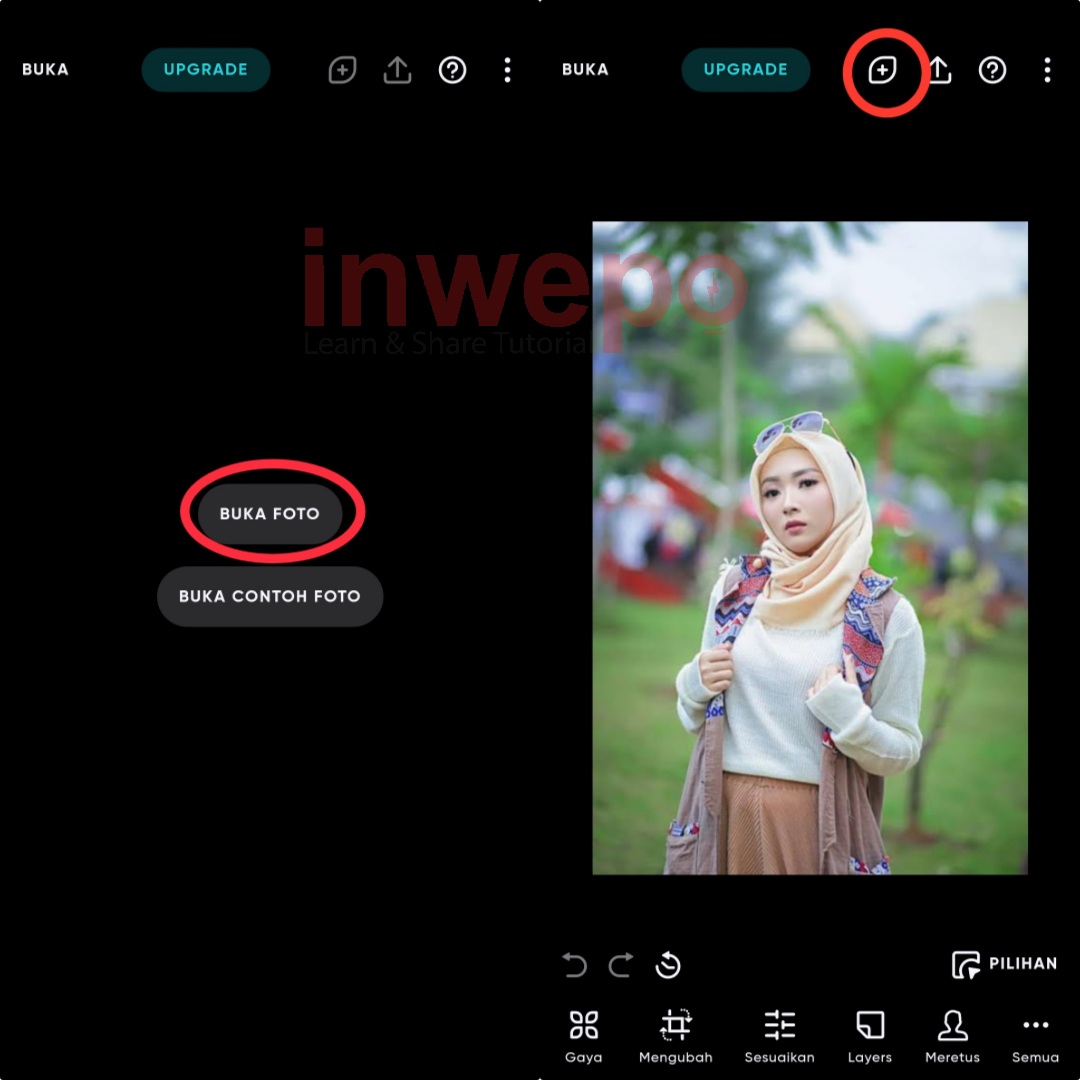Image resolution: width=1080 pixels, height=1080 pixels.
Task: Click the redo arrow icon
Action: pos(620,966)
